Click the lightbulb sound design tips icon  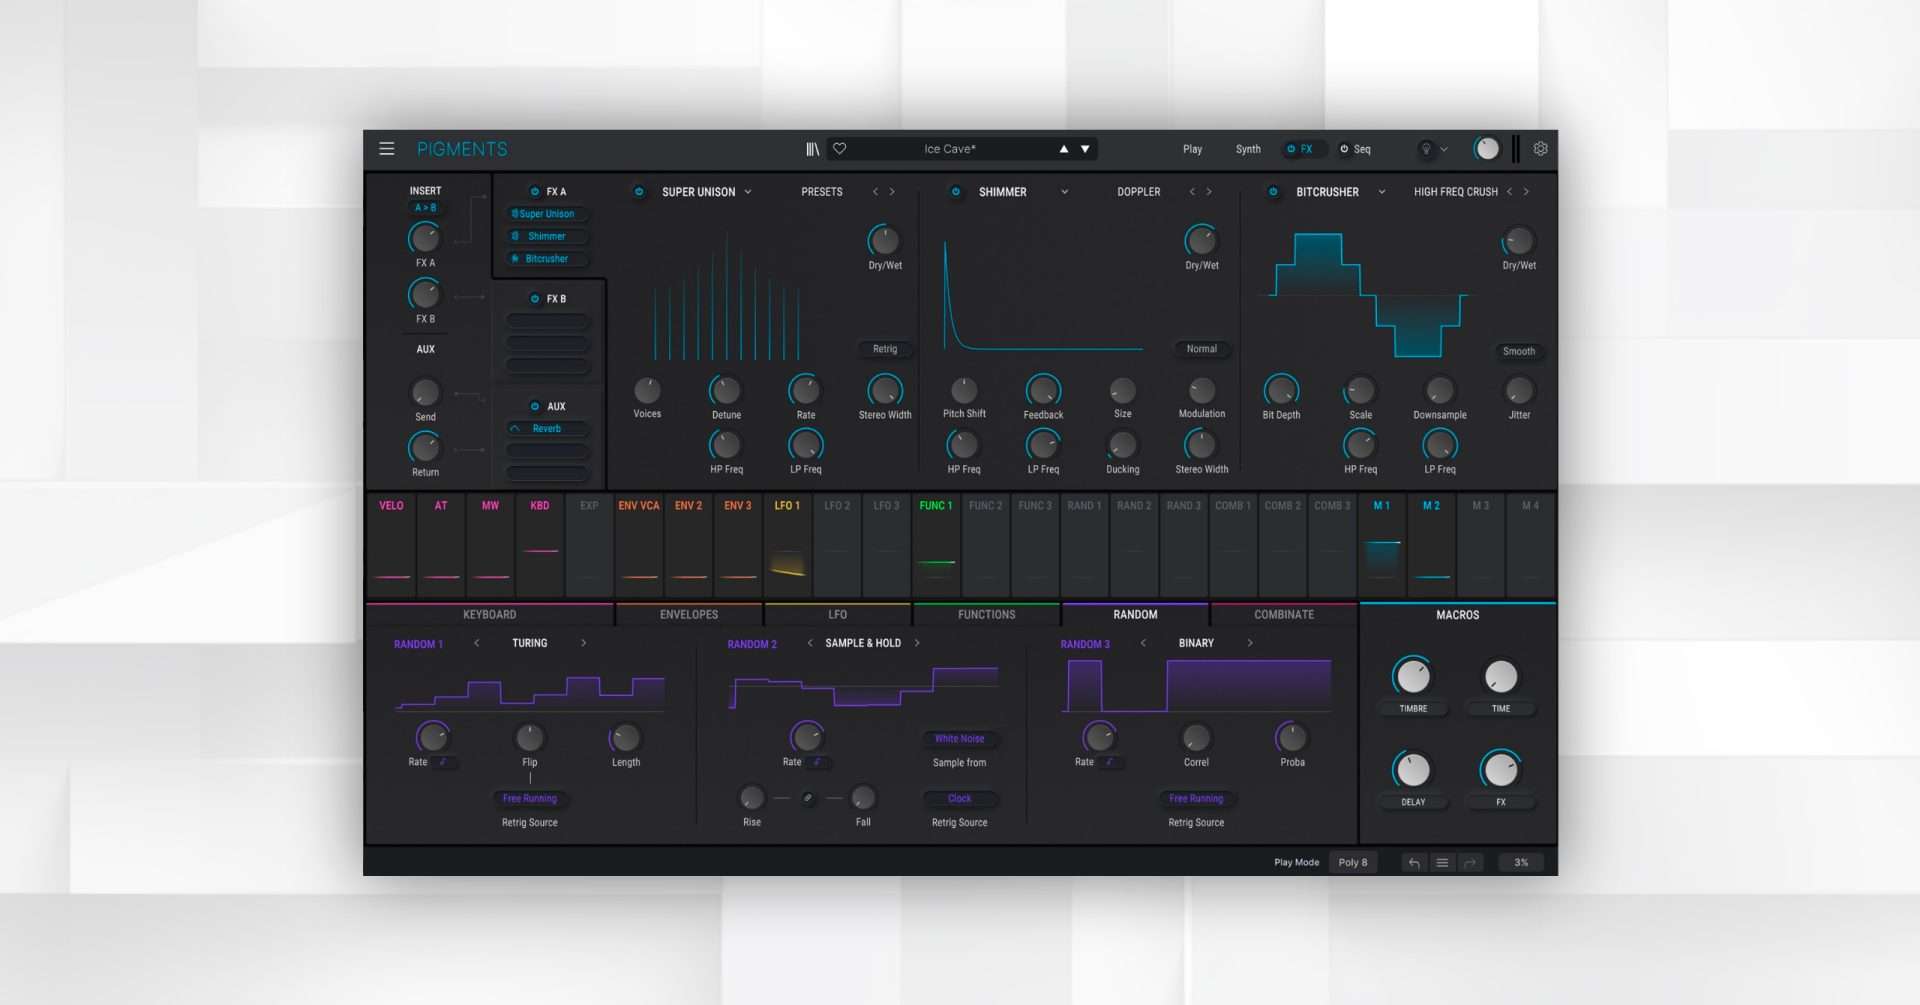1426,149
